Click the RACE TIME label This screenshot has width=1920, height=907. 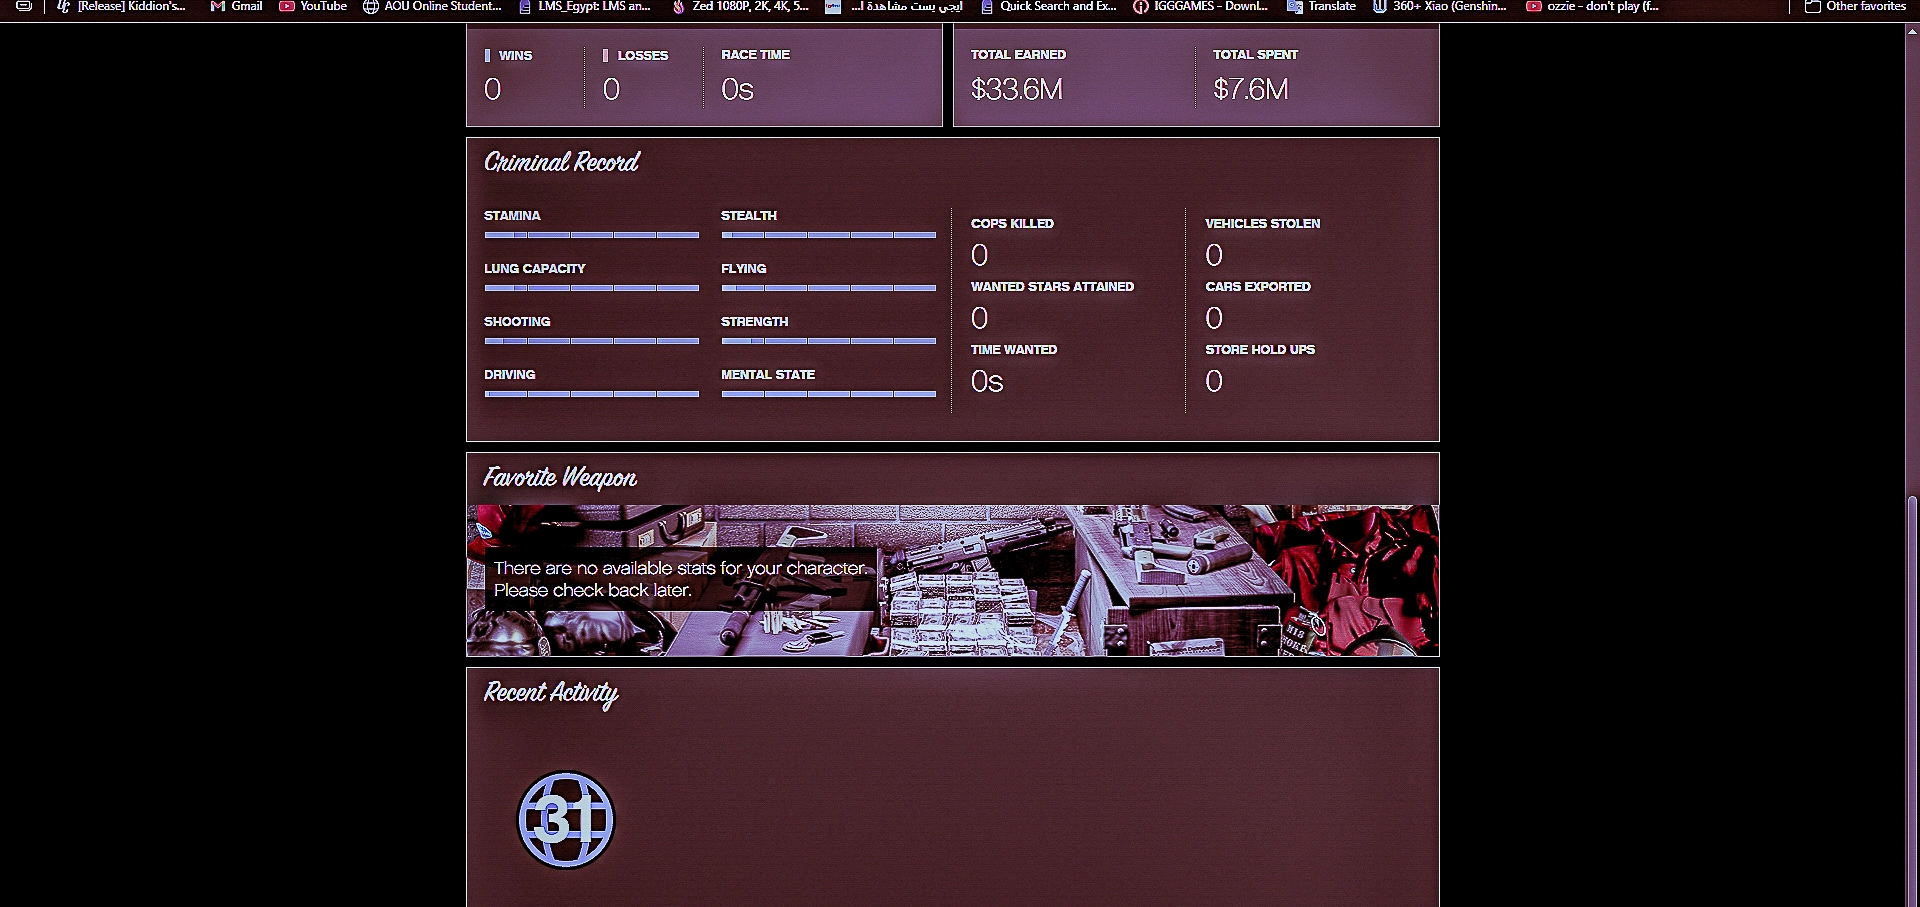(x=756, y=55)
